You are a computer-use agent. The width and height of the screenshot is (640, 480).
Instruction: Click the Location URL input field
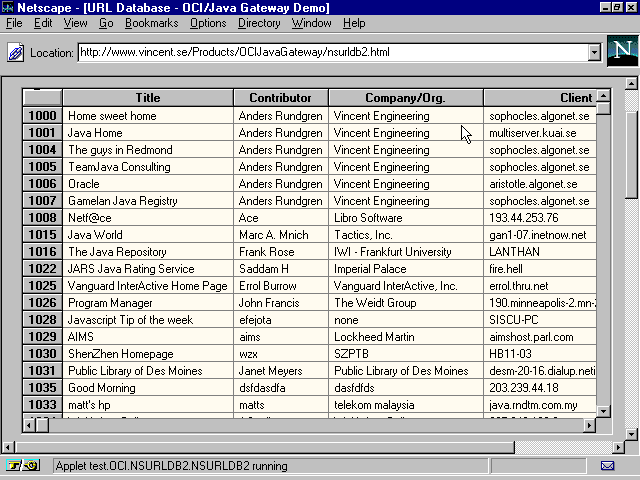(x=333, y=52)
